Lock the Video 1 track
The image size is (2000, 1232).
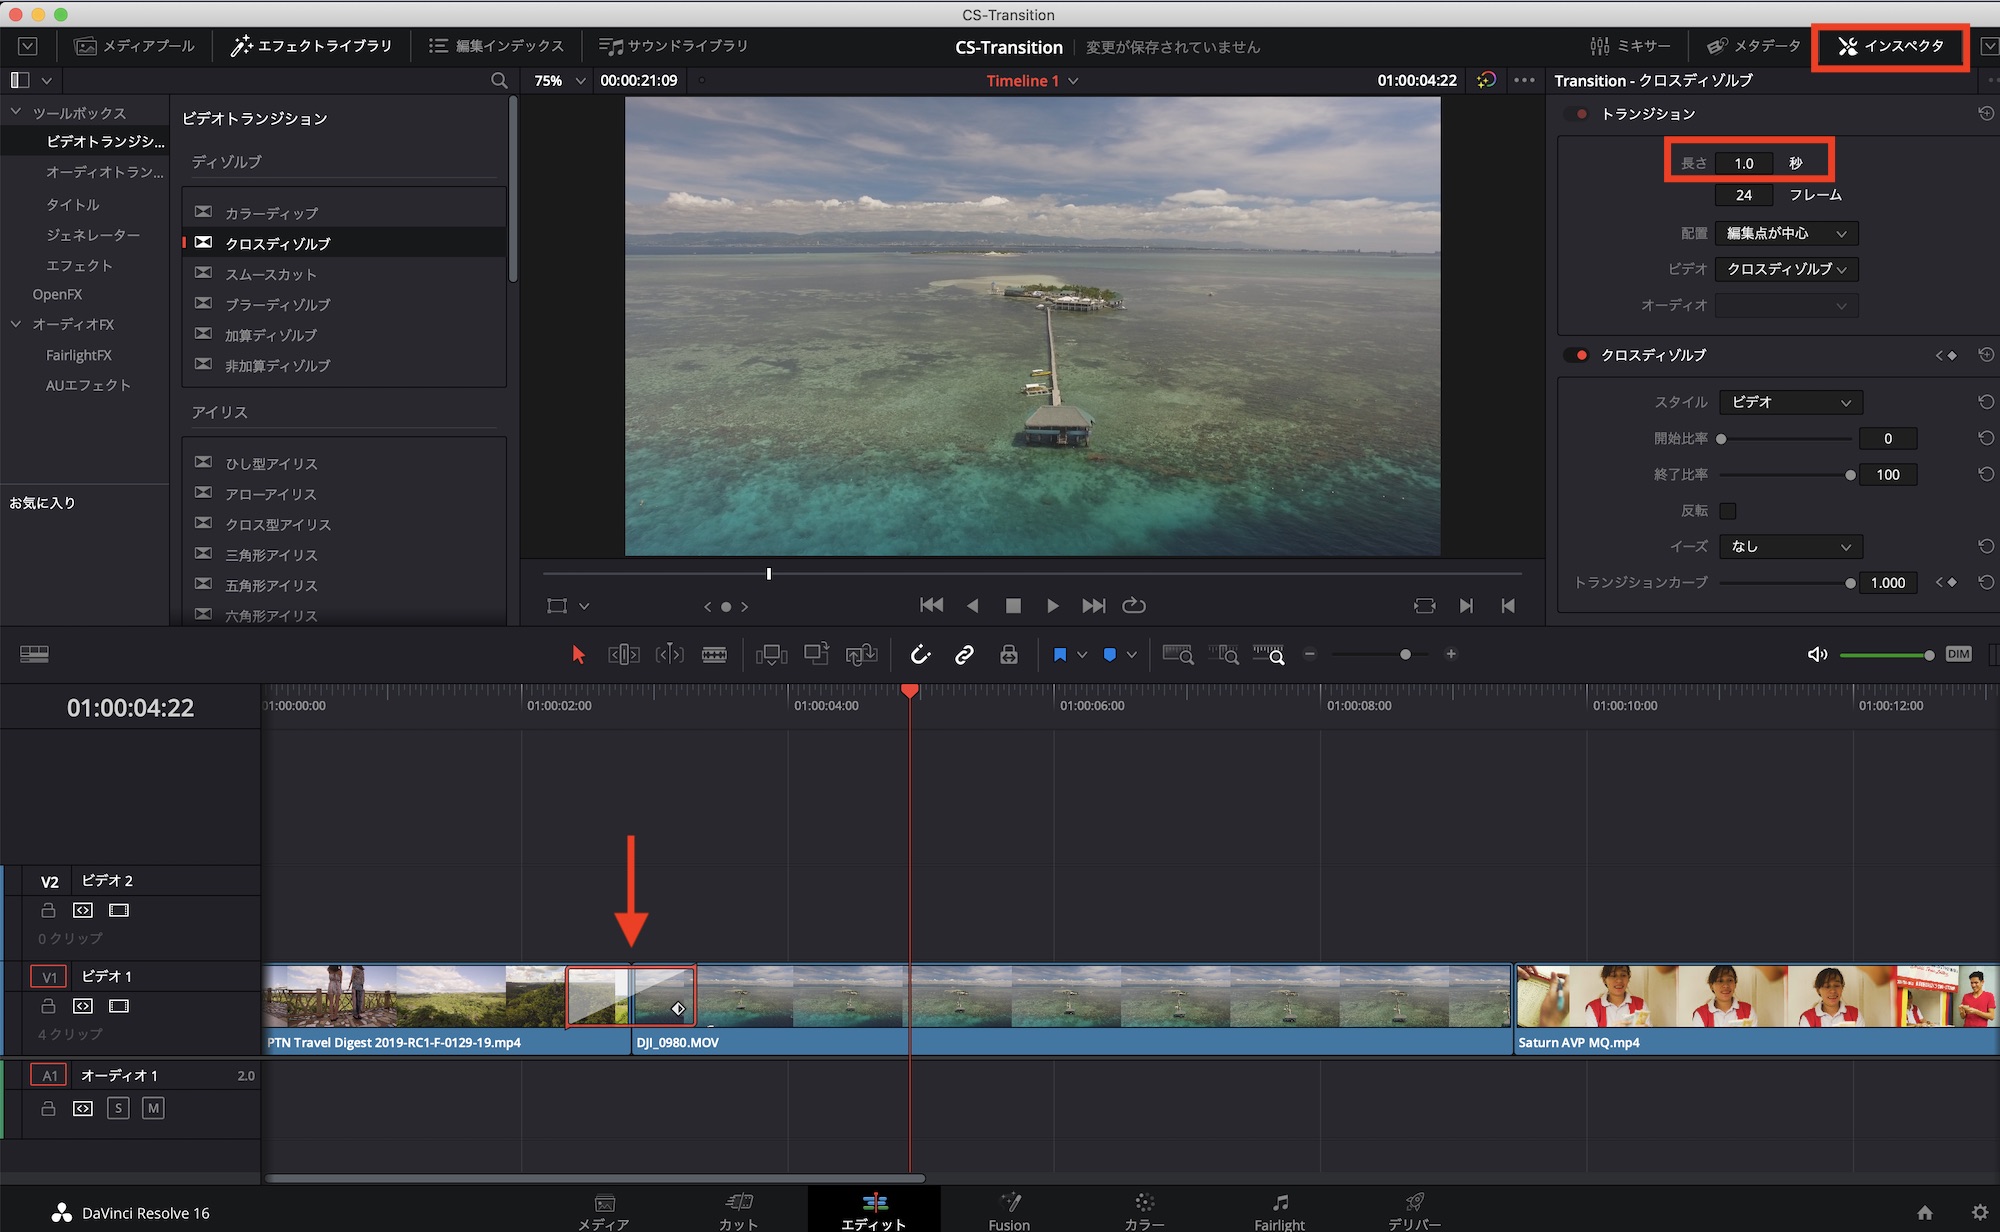(48, 1006)
